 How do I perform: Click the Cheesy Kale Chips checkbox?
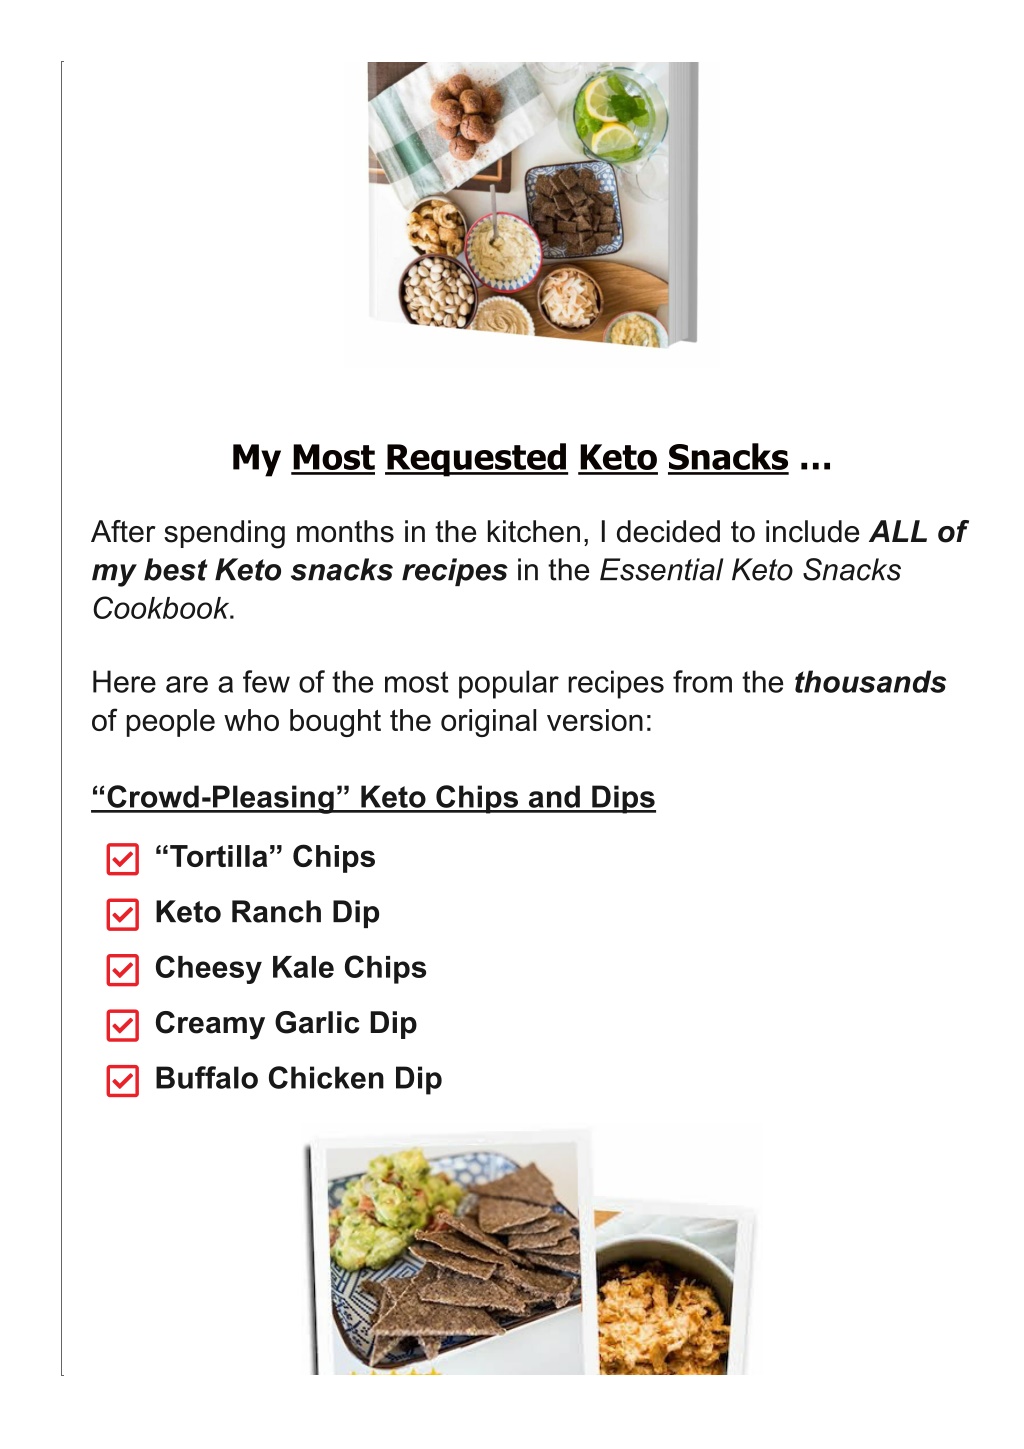click(122, 970)
